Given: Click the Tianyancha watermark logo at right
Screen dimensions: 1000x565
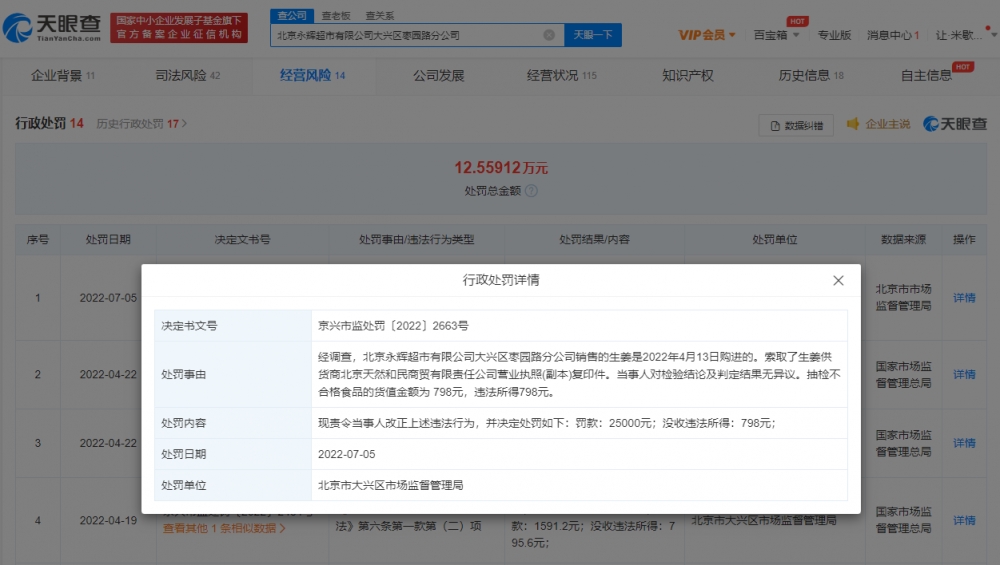Looking at the screenshot, I should click(x=955, y=124).
